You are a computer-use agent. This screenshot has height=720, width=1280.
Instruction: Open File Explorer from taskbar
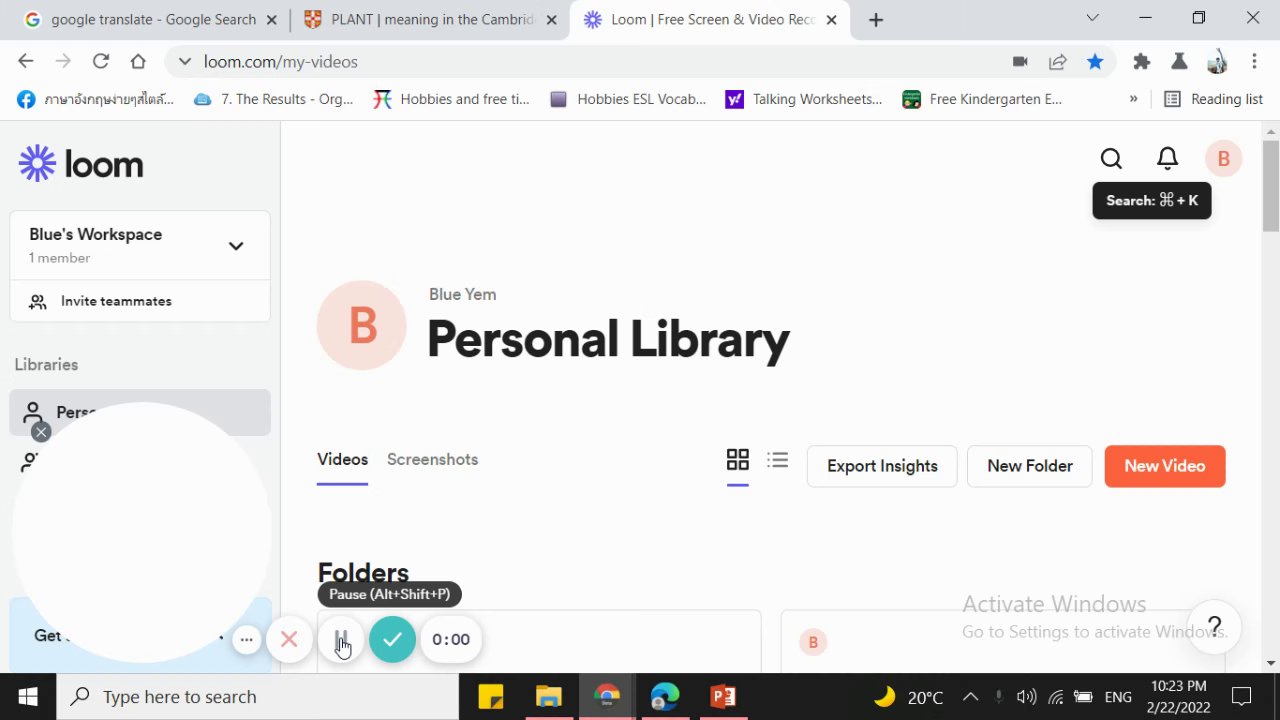548,697
